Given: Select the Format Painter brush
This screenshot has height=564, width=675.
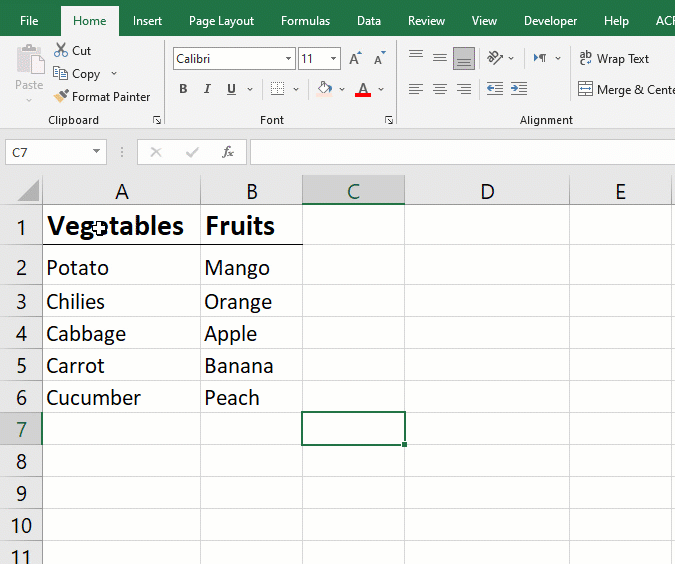Looking at the screenshot, I should 61,96.
